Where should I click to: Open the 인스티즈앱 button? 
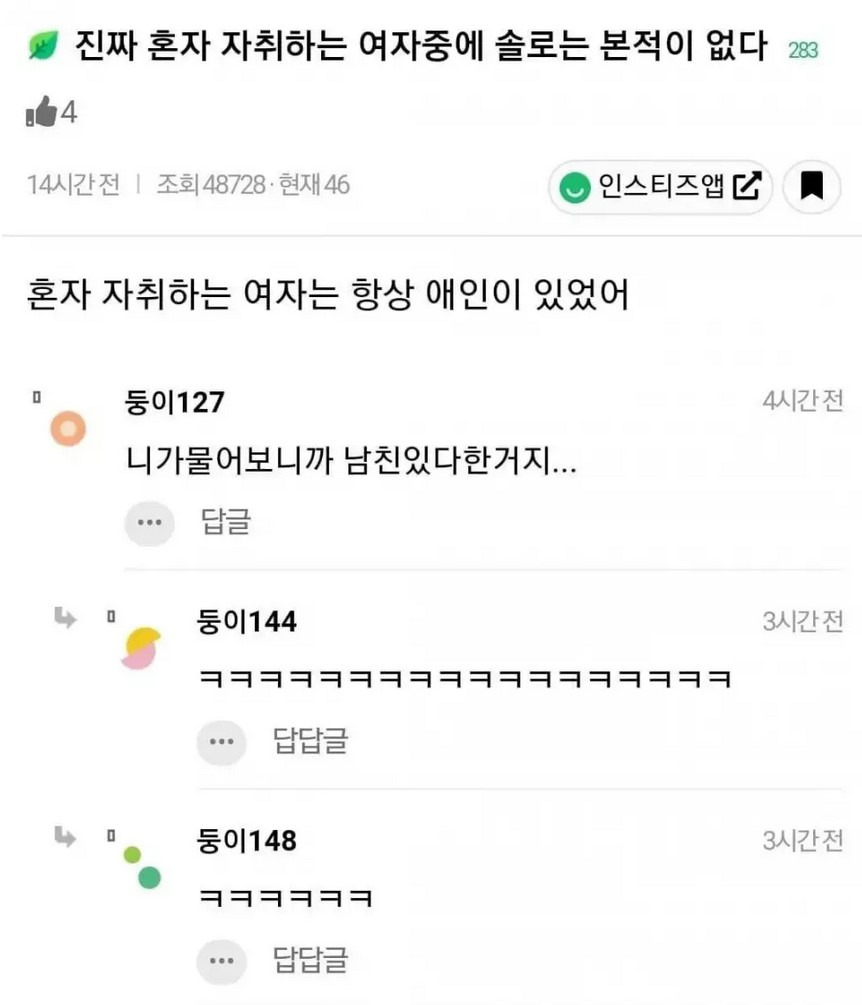660,186
